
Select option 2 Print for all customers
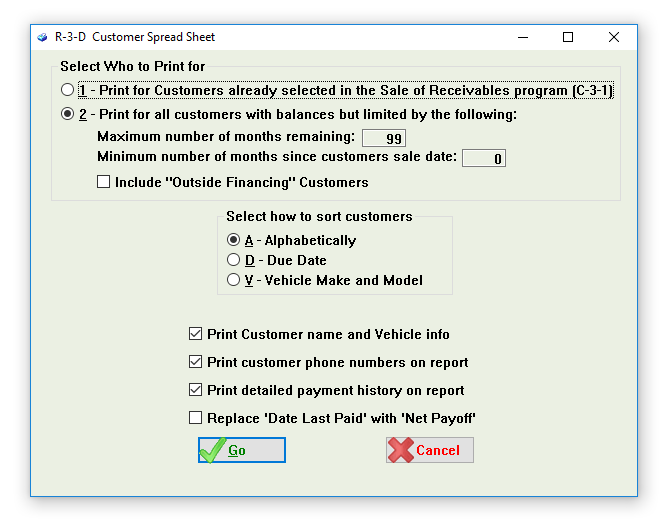(x=67, y=114)
